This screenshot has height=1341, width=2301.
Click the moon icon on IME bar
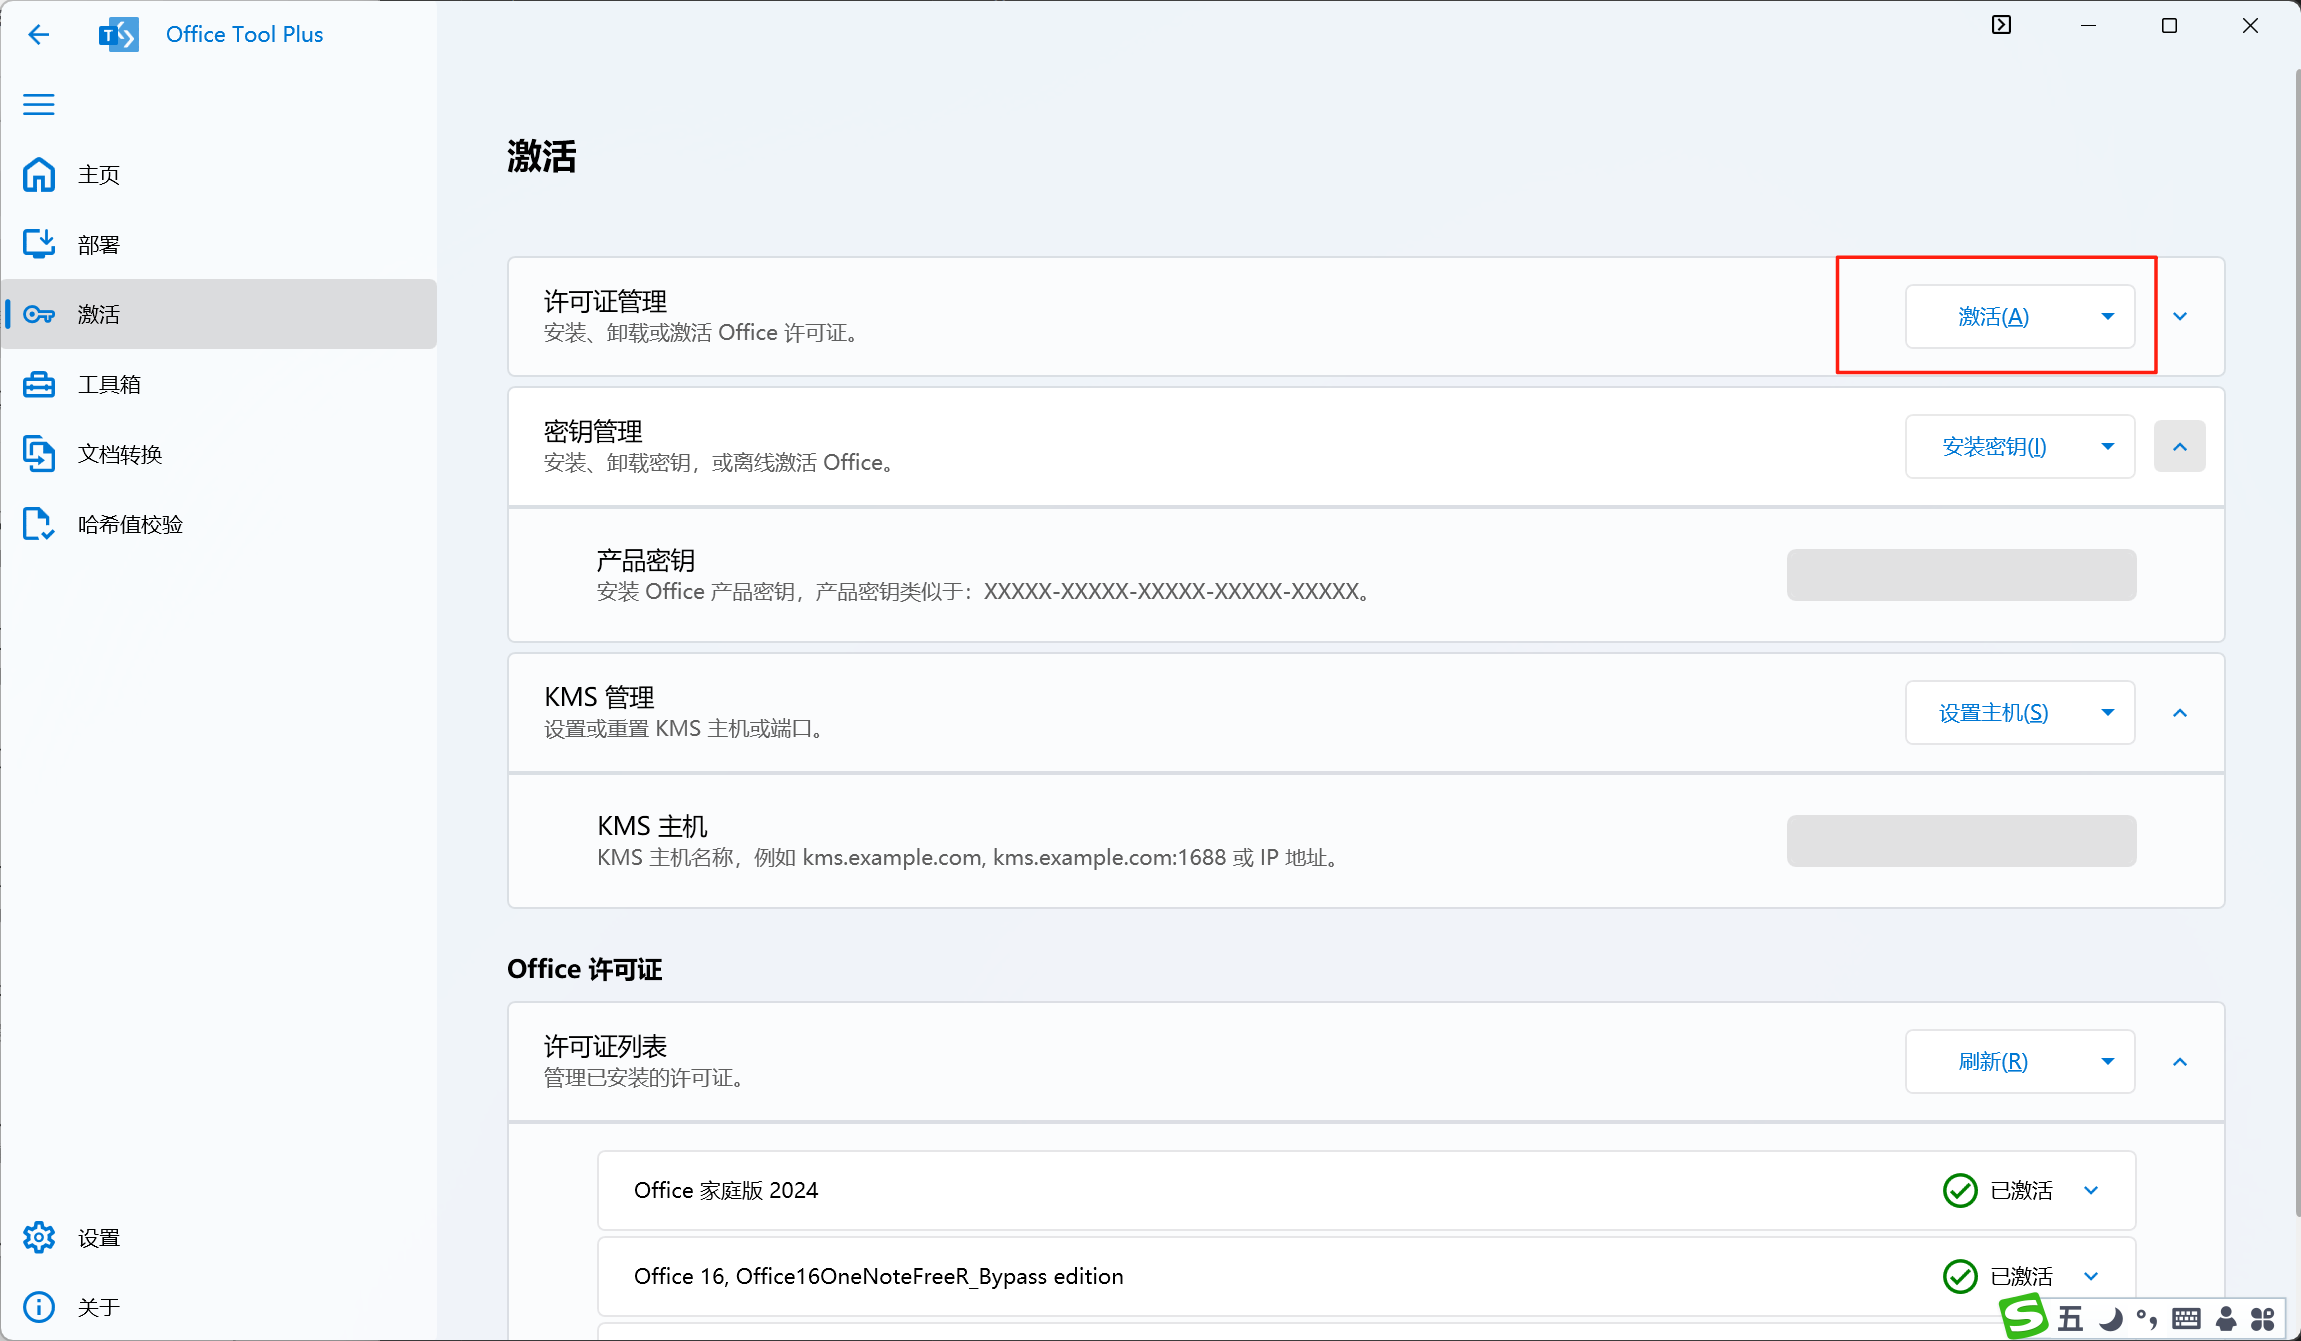tap(2110, 1319)
